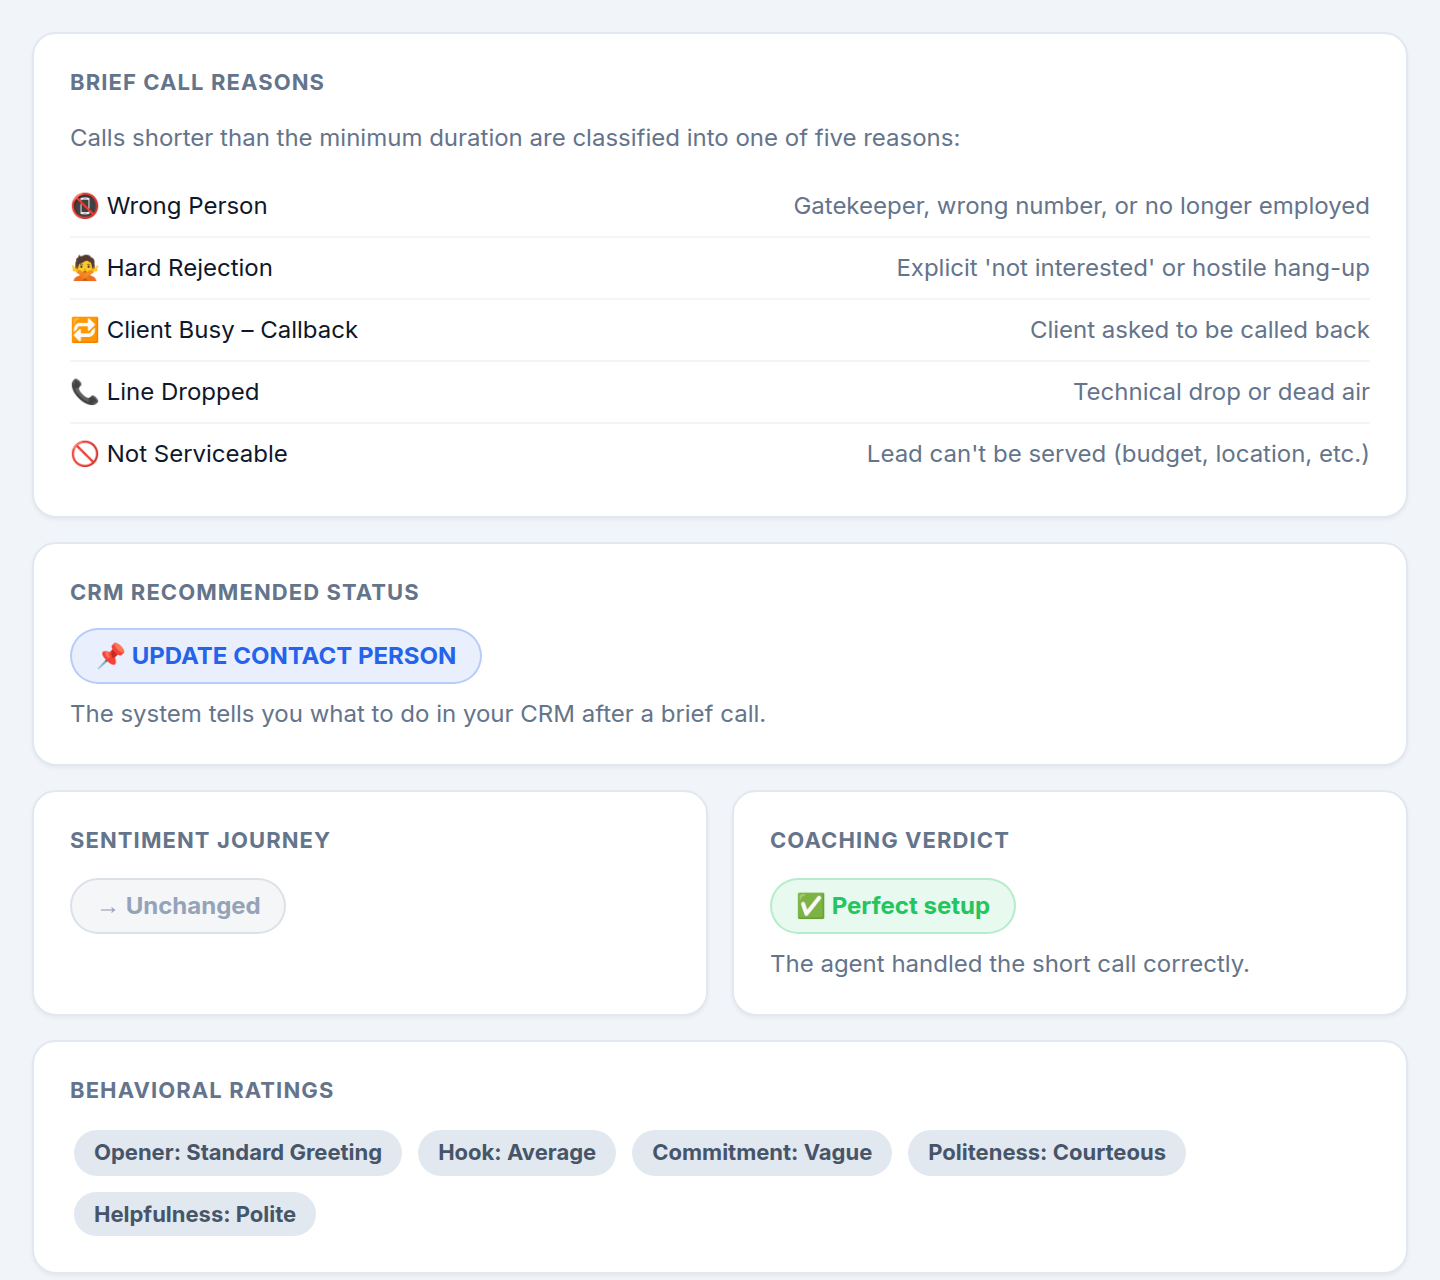The height and width of the screenshot is (1280, 1440).
Task: Select the Politeness: Courteous chip
Action: click(1047, 1153)
